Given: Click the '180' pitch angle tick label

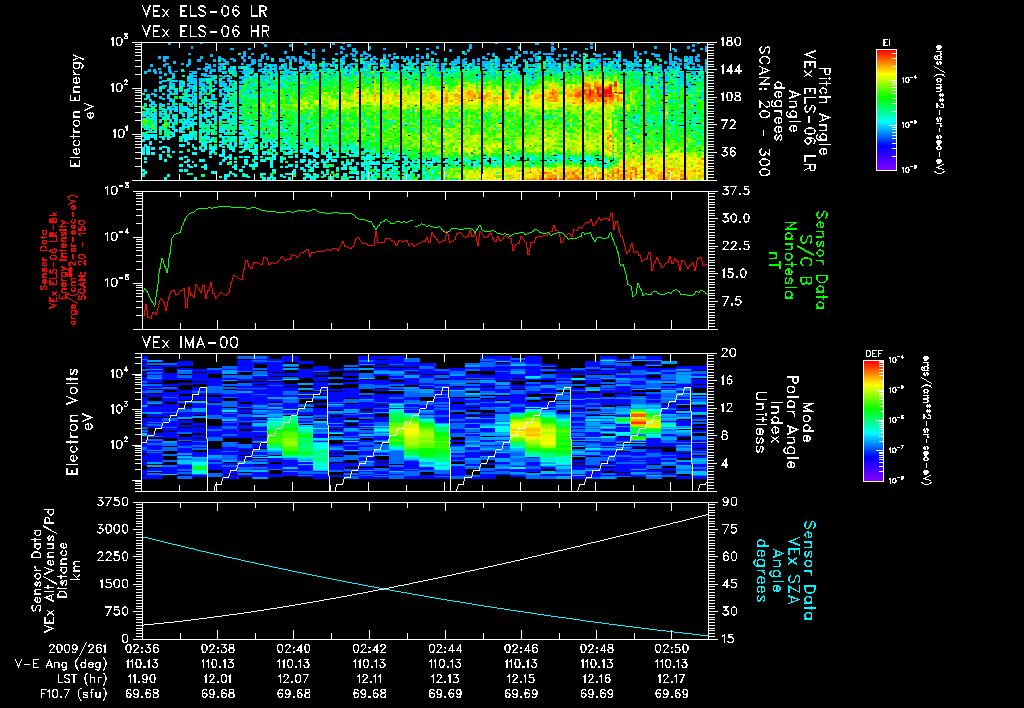Looking at the screenshot, I should pos(731,42).
